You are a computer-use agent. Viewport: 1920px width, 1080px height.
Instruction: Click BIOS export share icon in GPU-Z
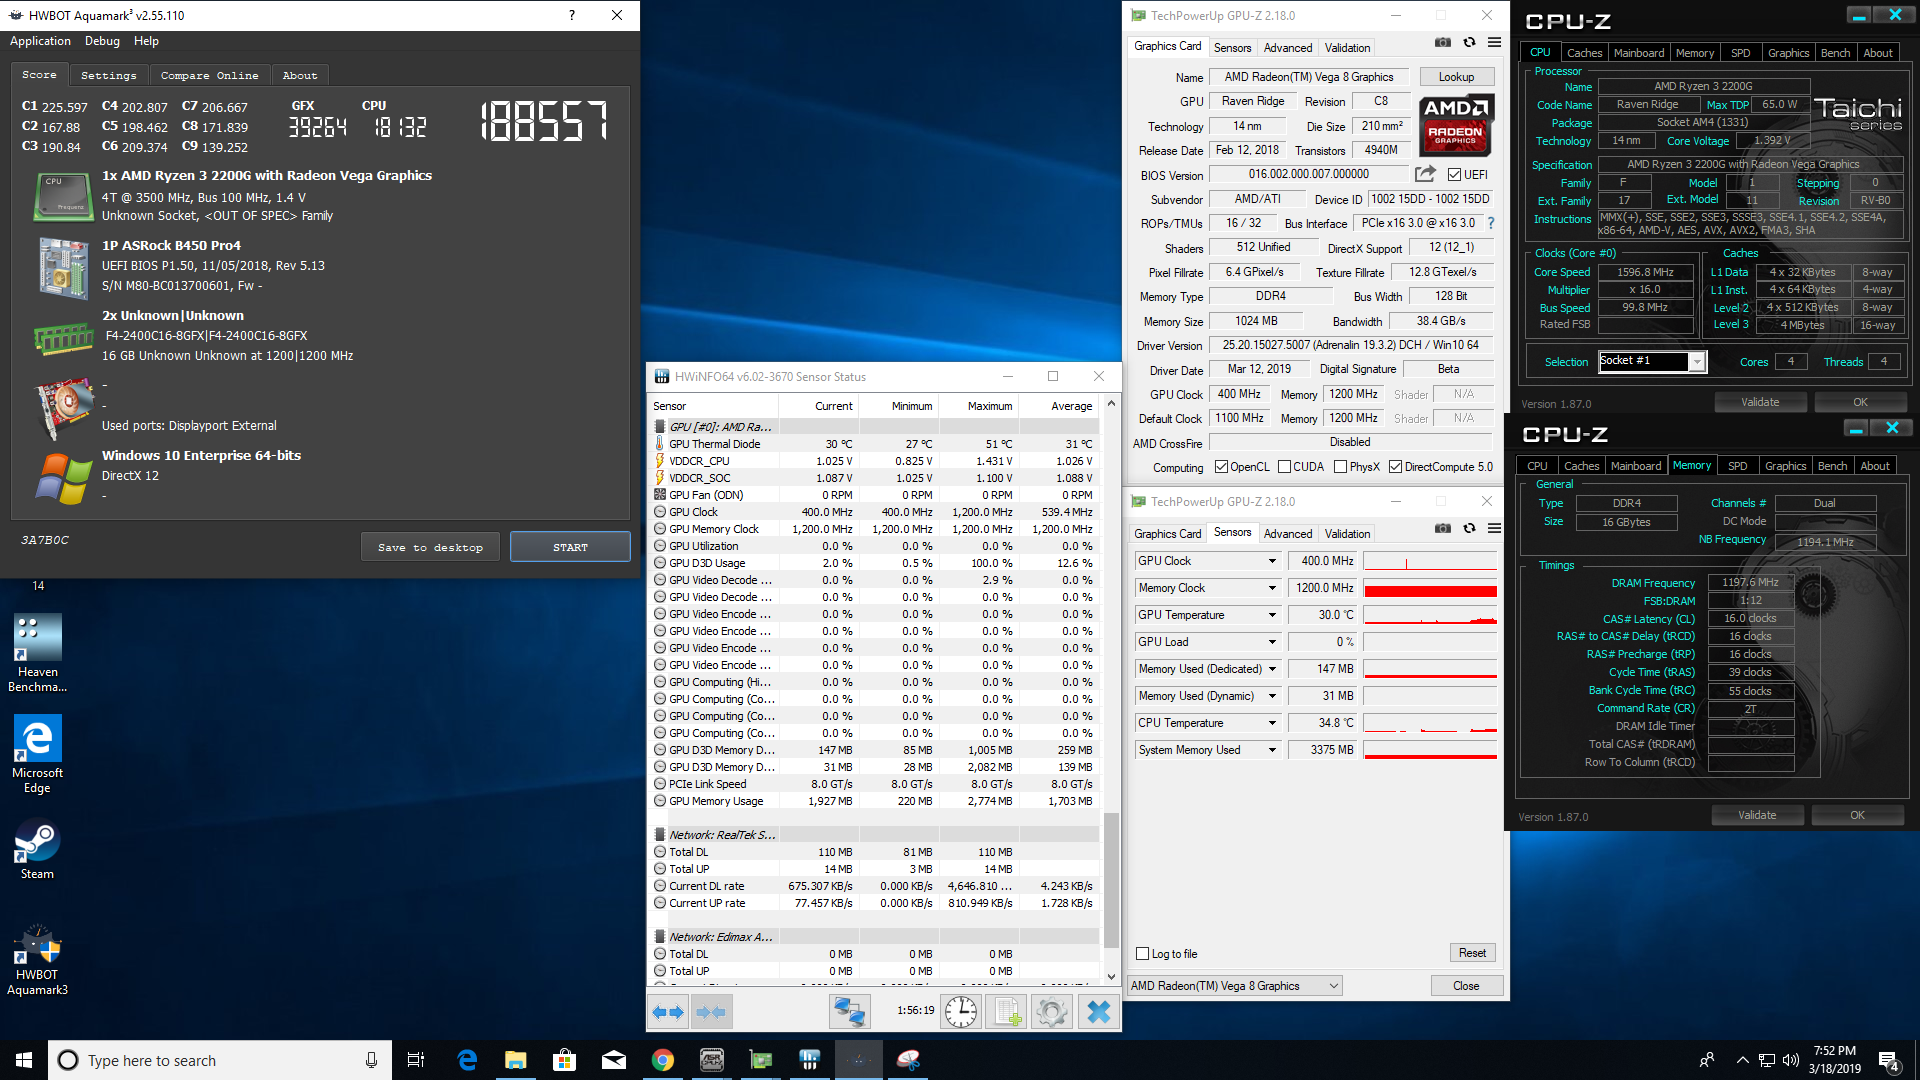1425,174
